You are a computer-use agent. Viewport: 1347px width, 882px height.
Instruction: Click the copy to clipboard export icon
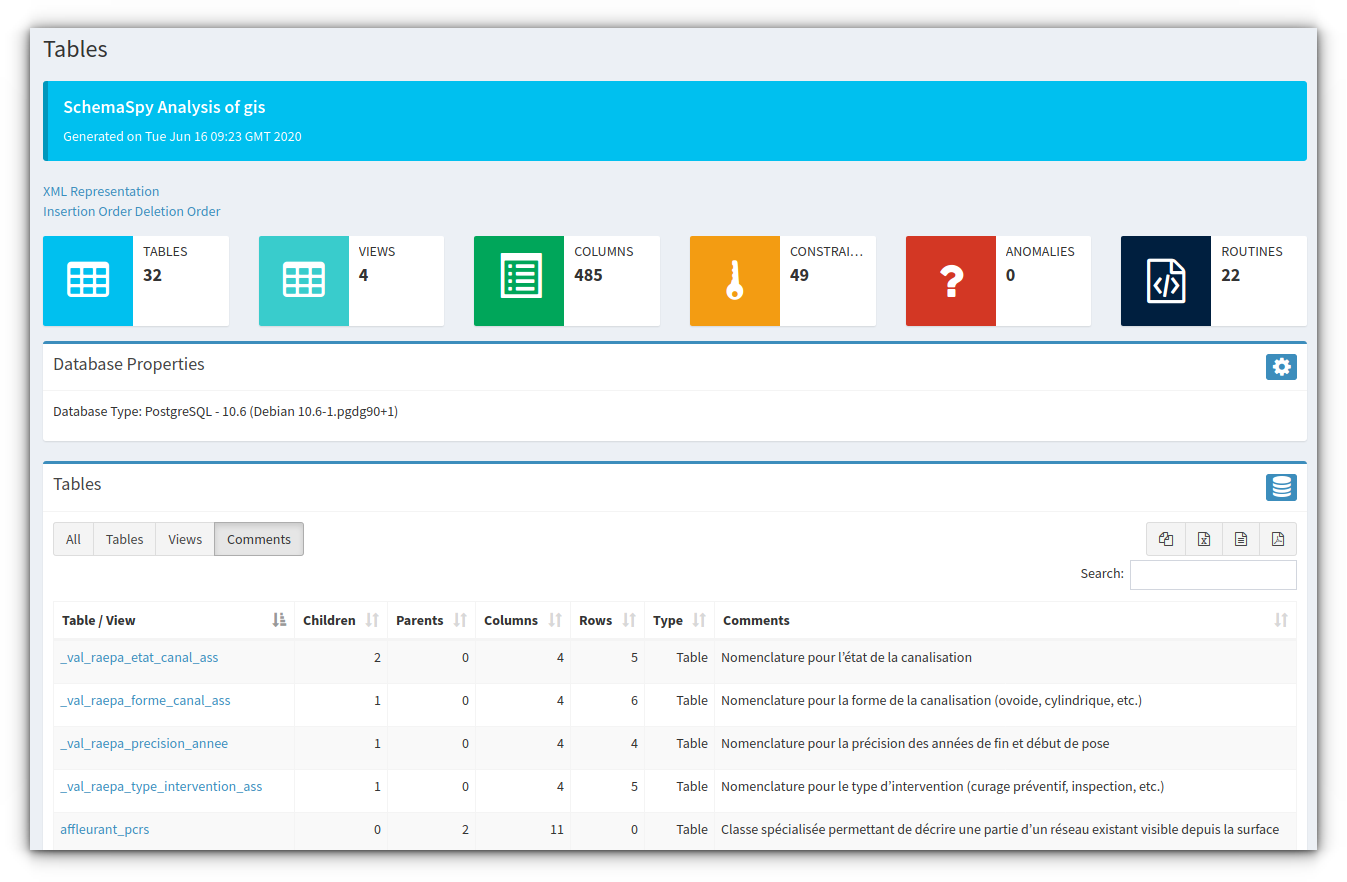(1166, 539)
